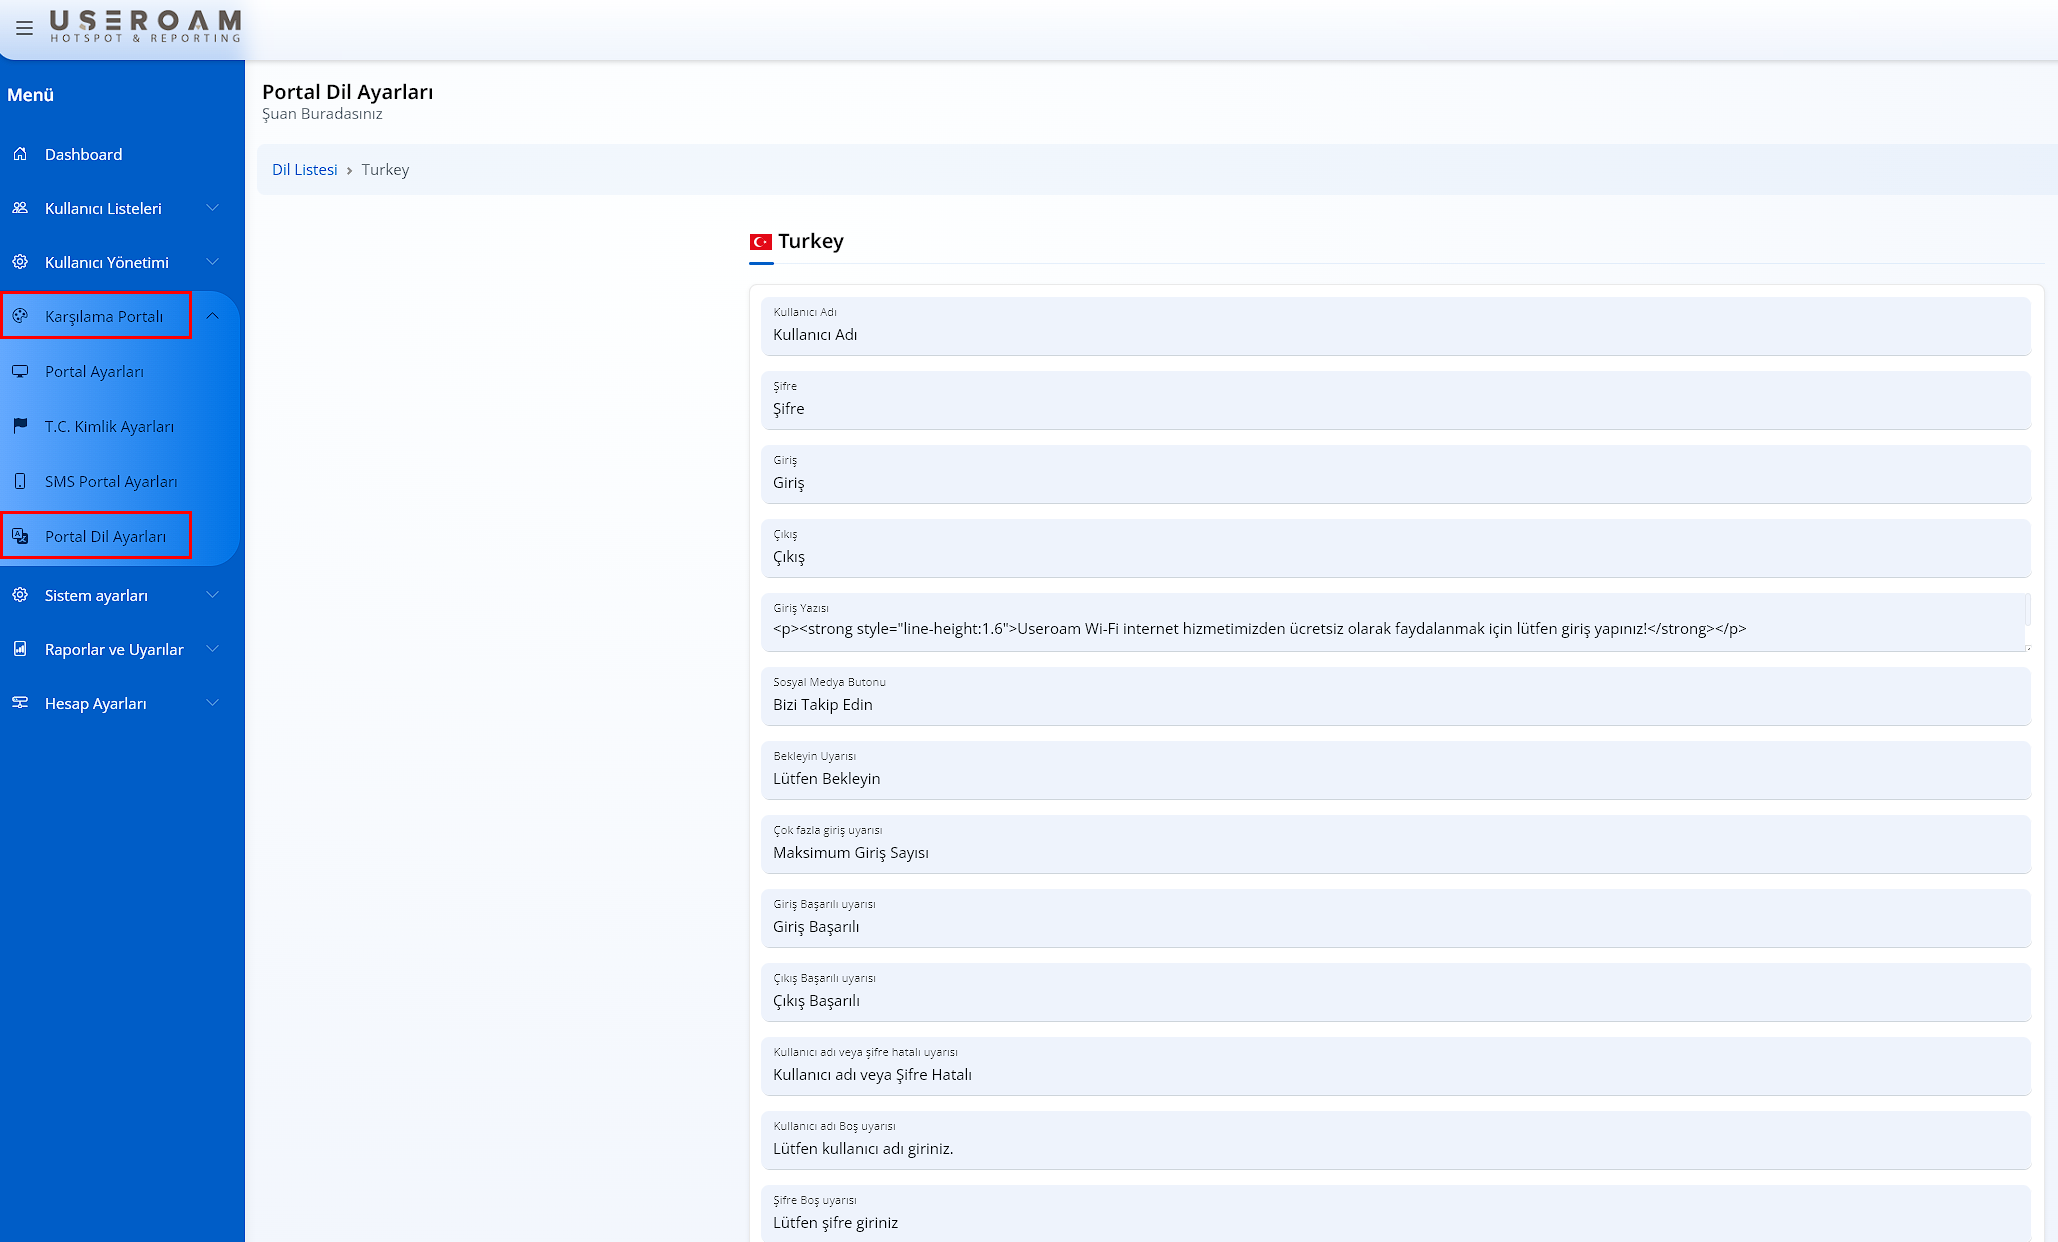The width and height of the screenshot is (2058, 1242).
Task: Click the Hesap Ayarları icon
Action: pos(20,703)
